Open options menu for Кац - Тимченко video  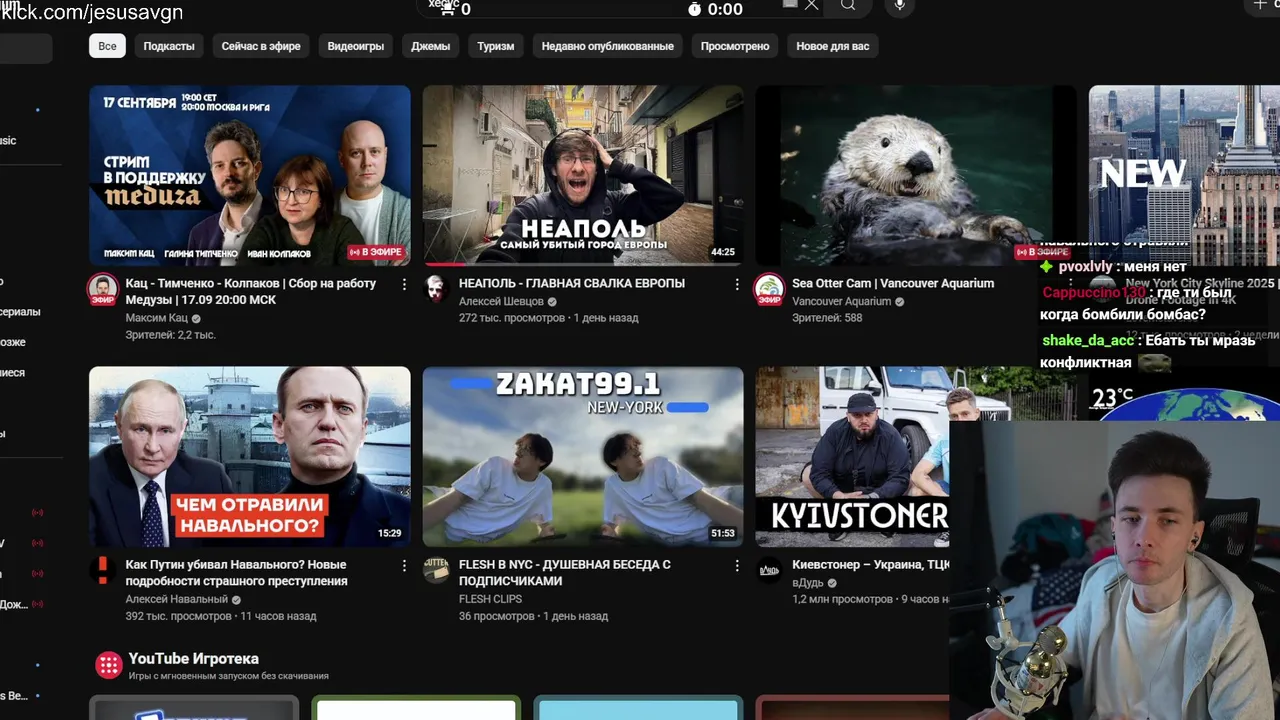point(404,284)
